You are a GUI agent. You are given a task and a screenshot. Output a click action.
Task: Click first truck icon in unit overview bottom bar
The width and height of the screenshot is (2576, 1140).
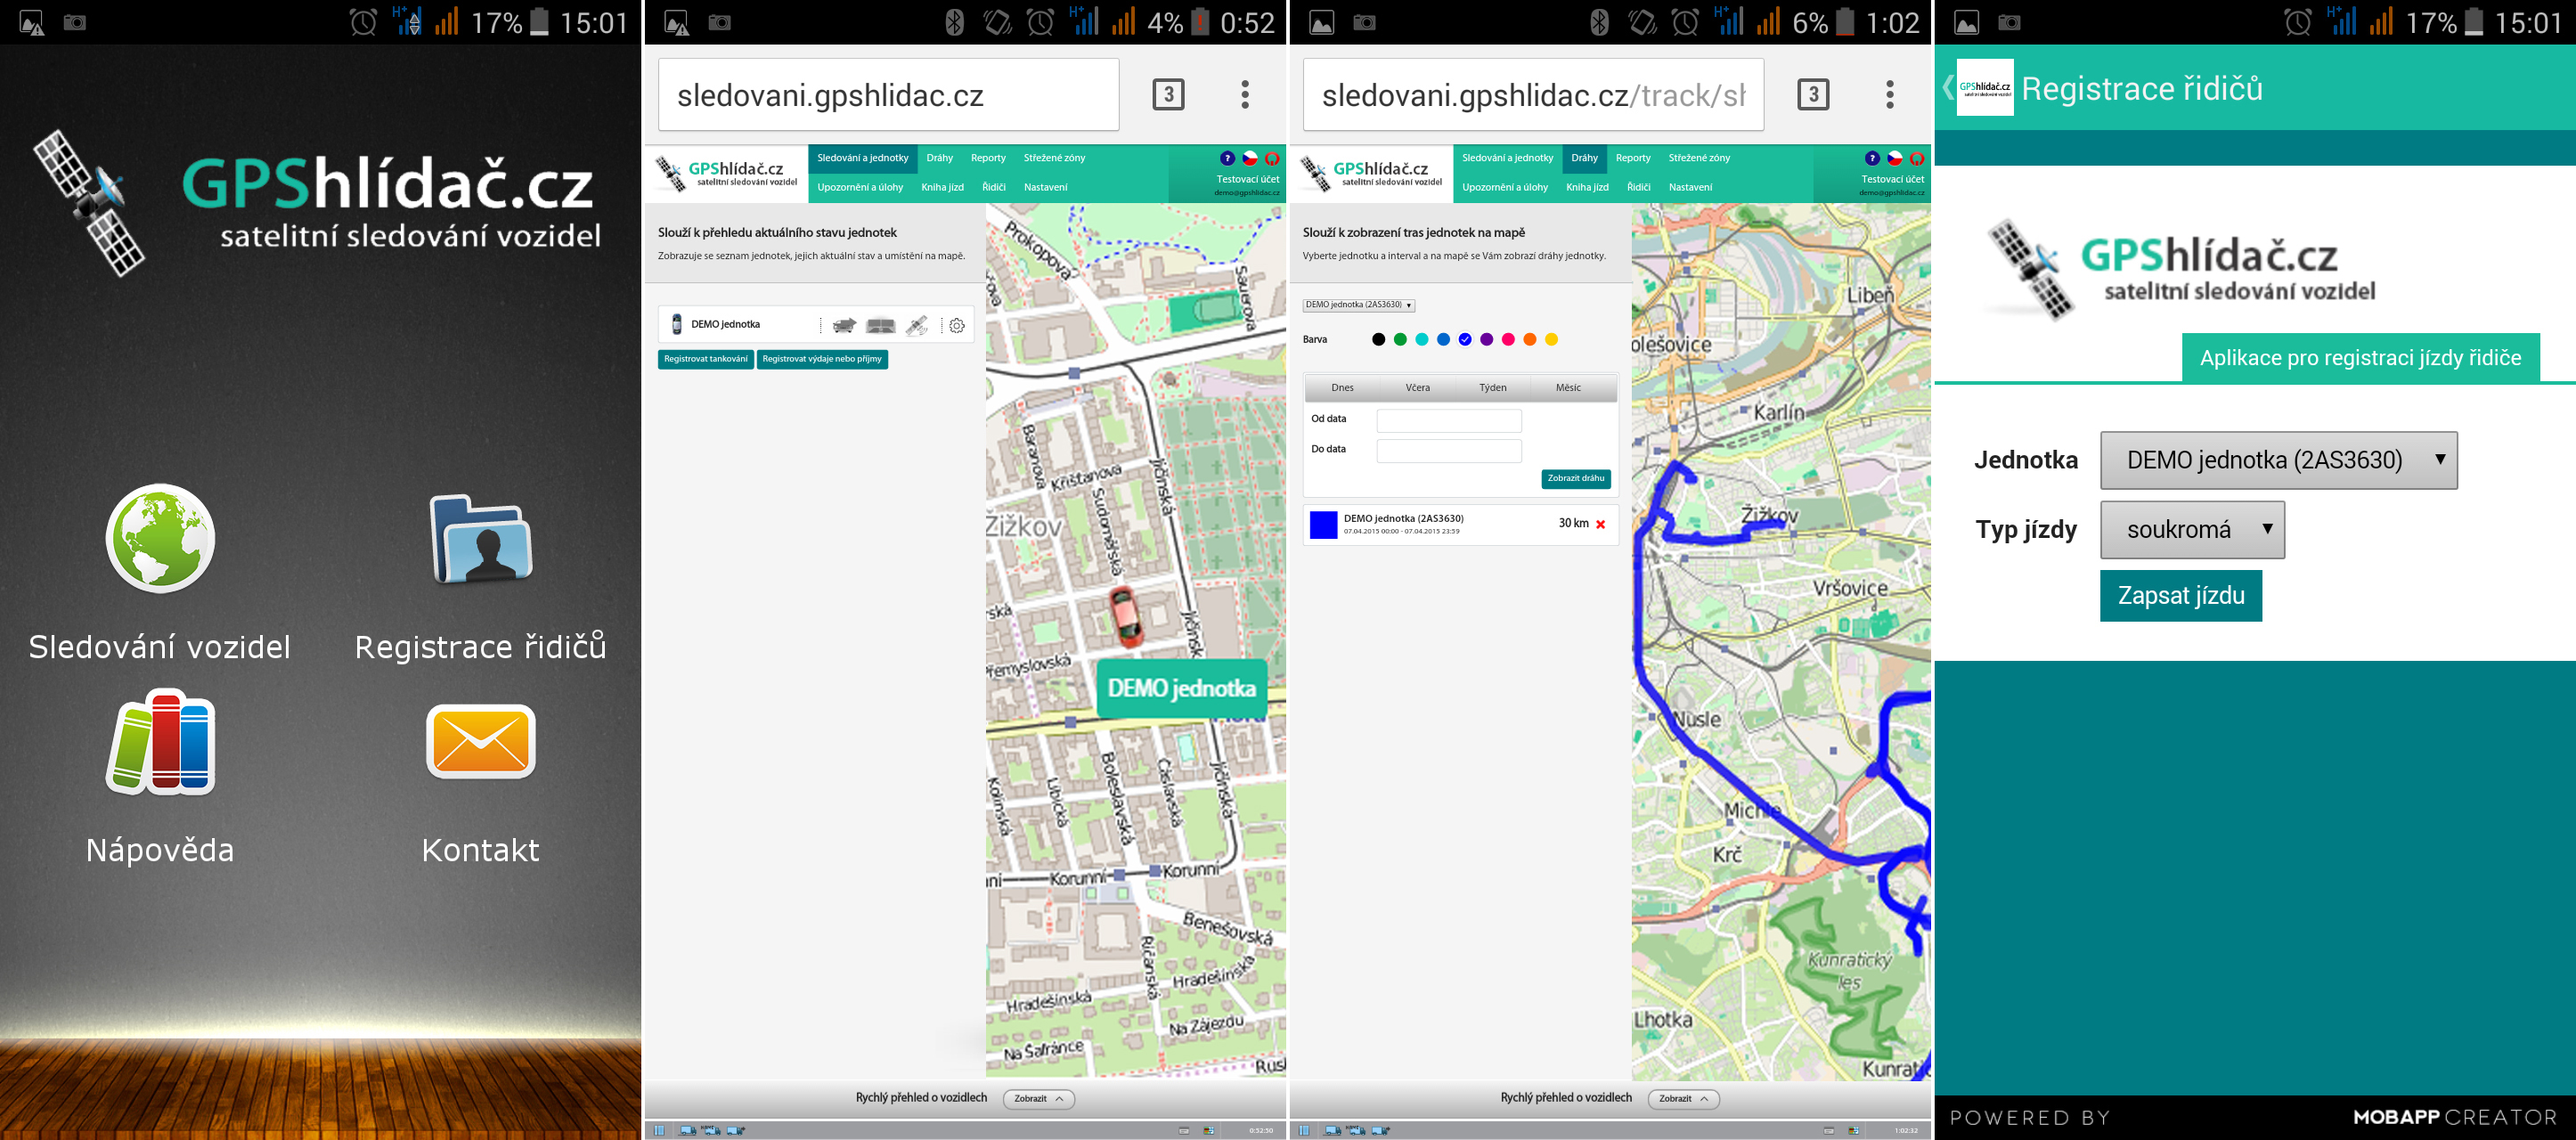(x=687, y=1130)
